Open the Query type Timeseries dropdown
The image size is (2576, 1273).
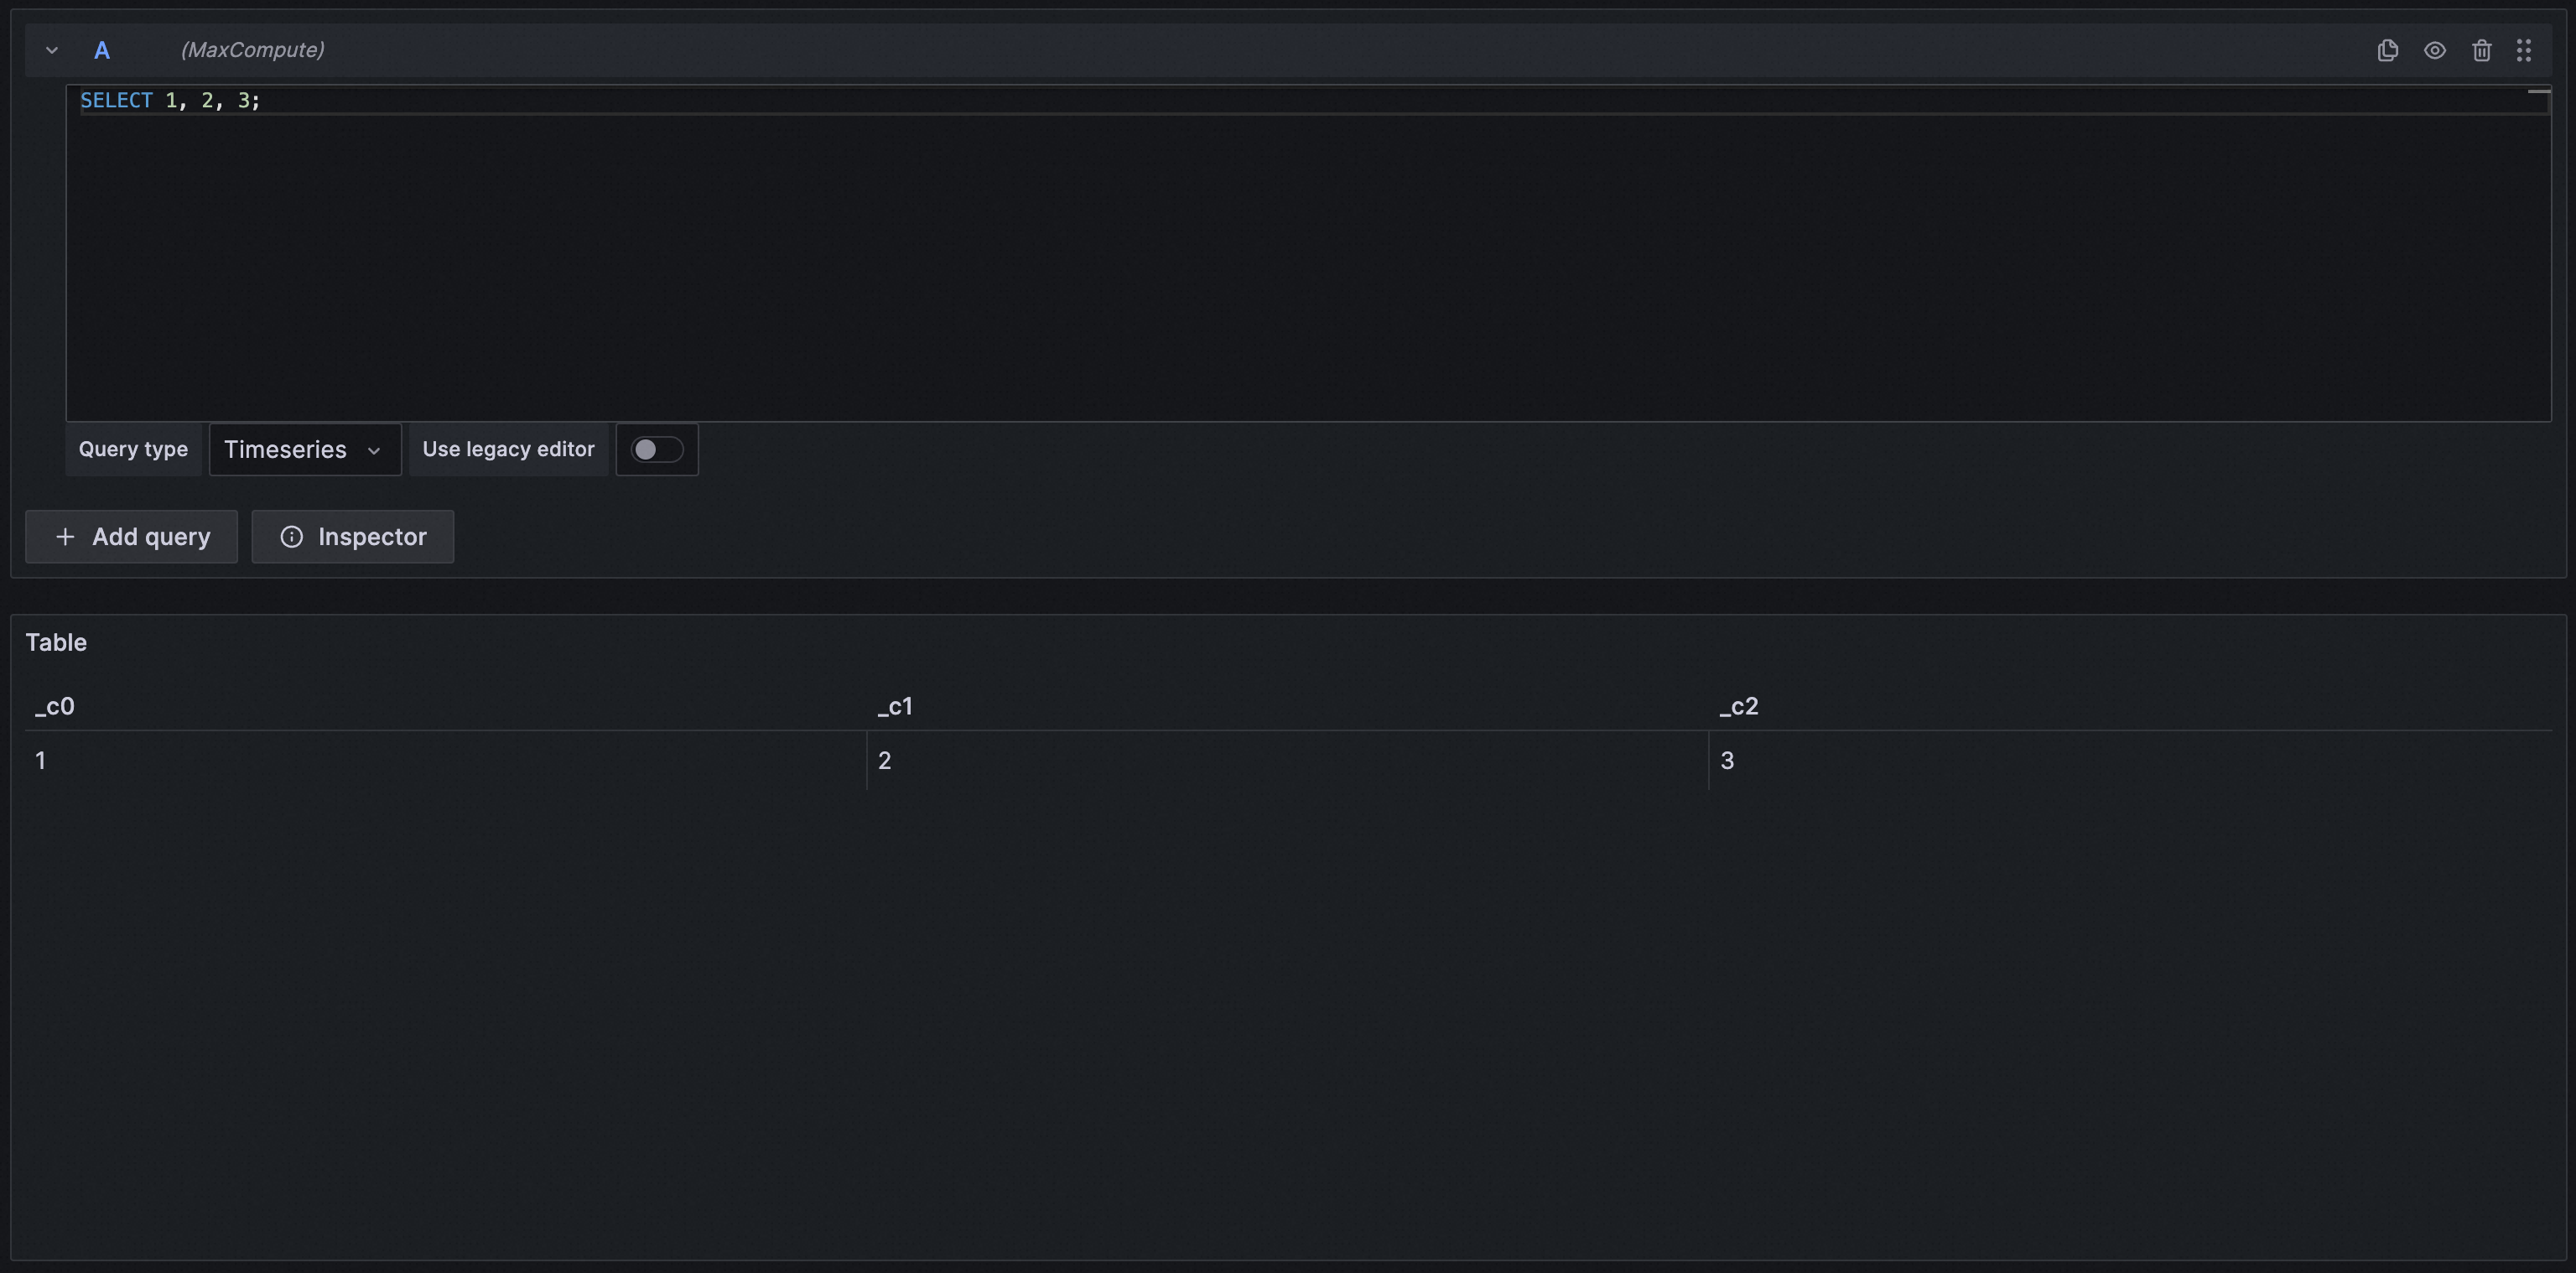(304, 449)
